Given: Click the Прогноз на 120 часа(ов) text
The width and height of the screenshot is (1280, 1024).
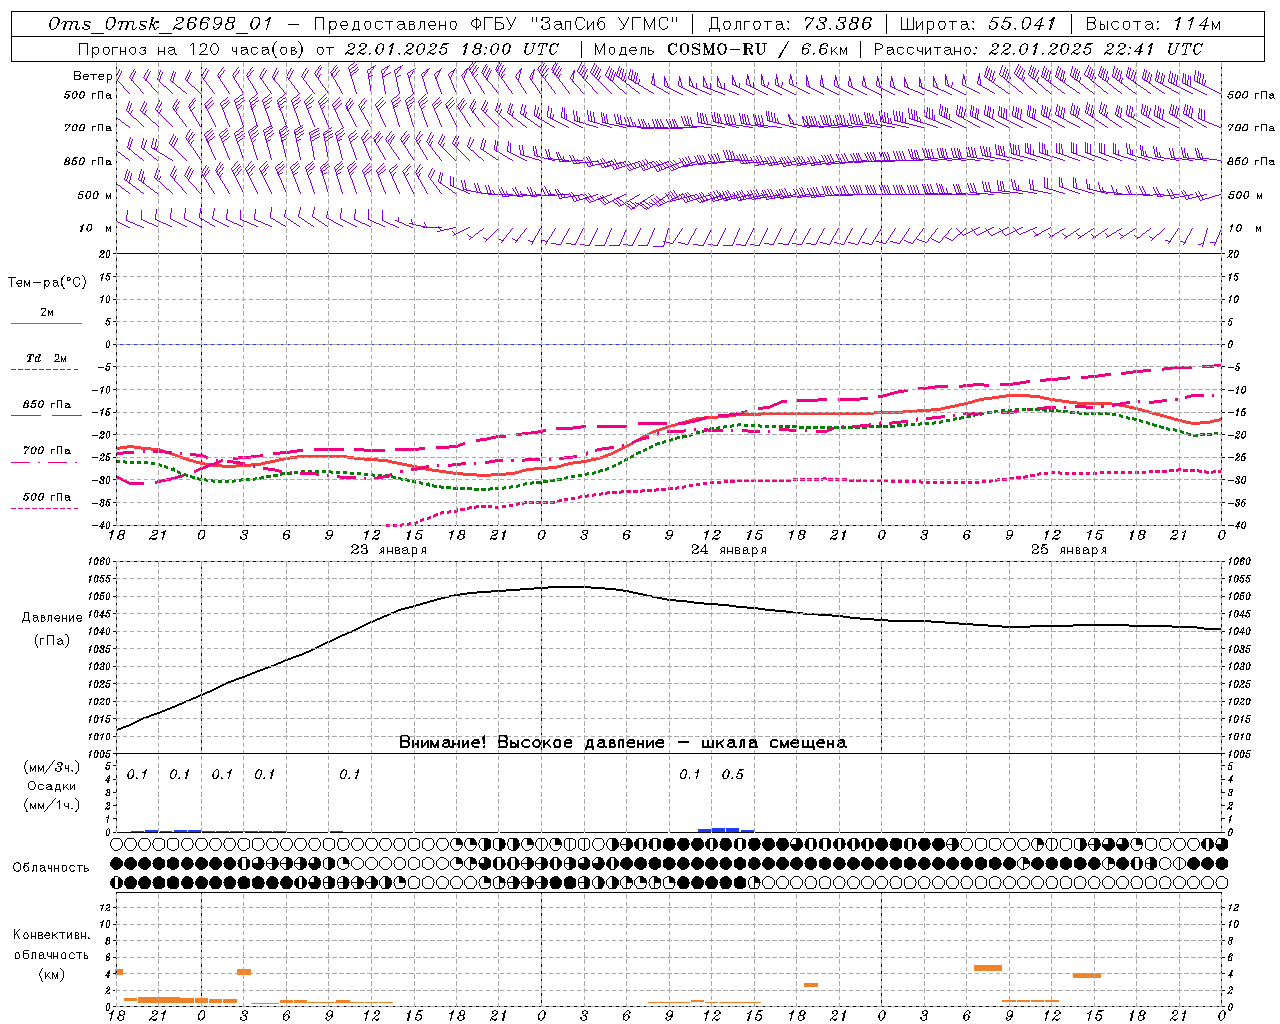Looking at the screenshot, I should 192,49.
